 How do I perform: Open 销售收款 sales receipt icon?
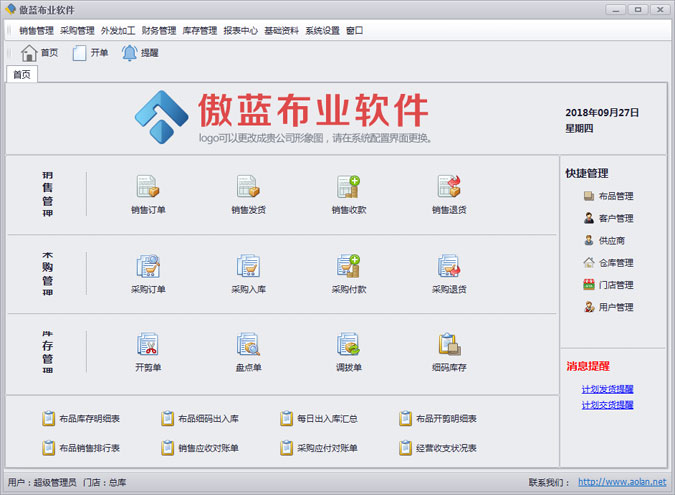click(348, 187)
